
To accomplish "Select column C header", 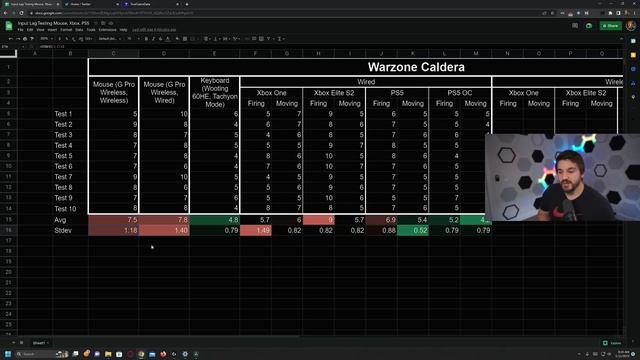I will [x=113, y=53].
